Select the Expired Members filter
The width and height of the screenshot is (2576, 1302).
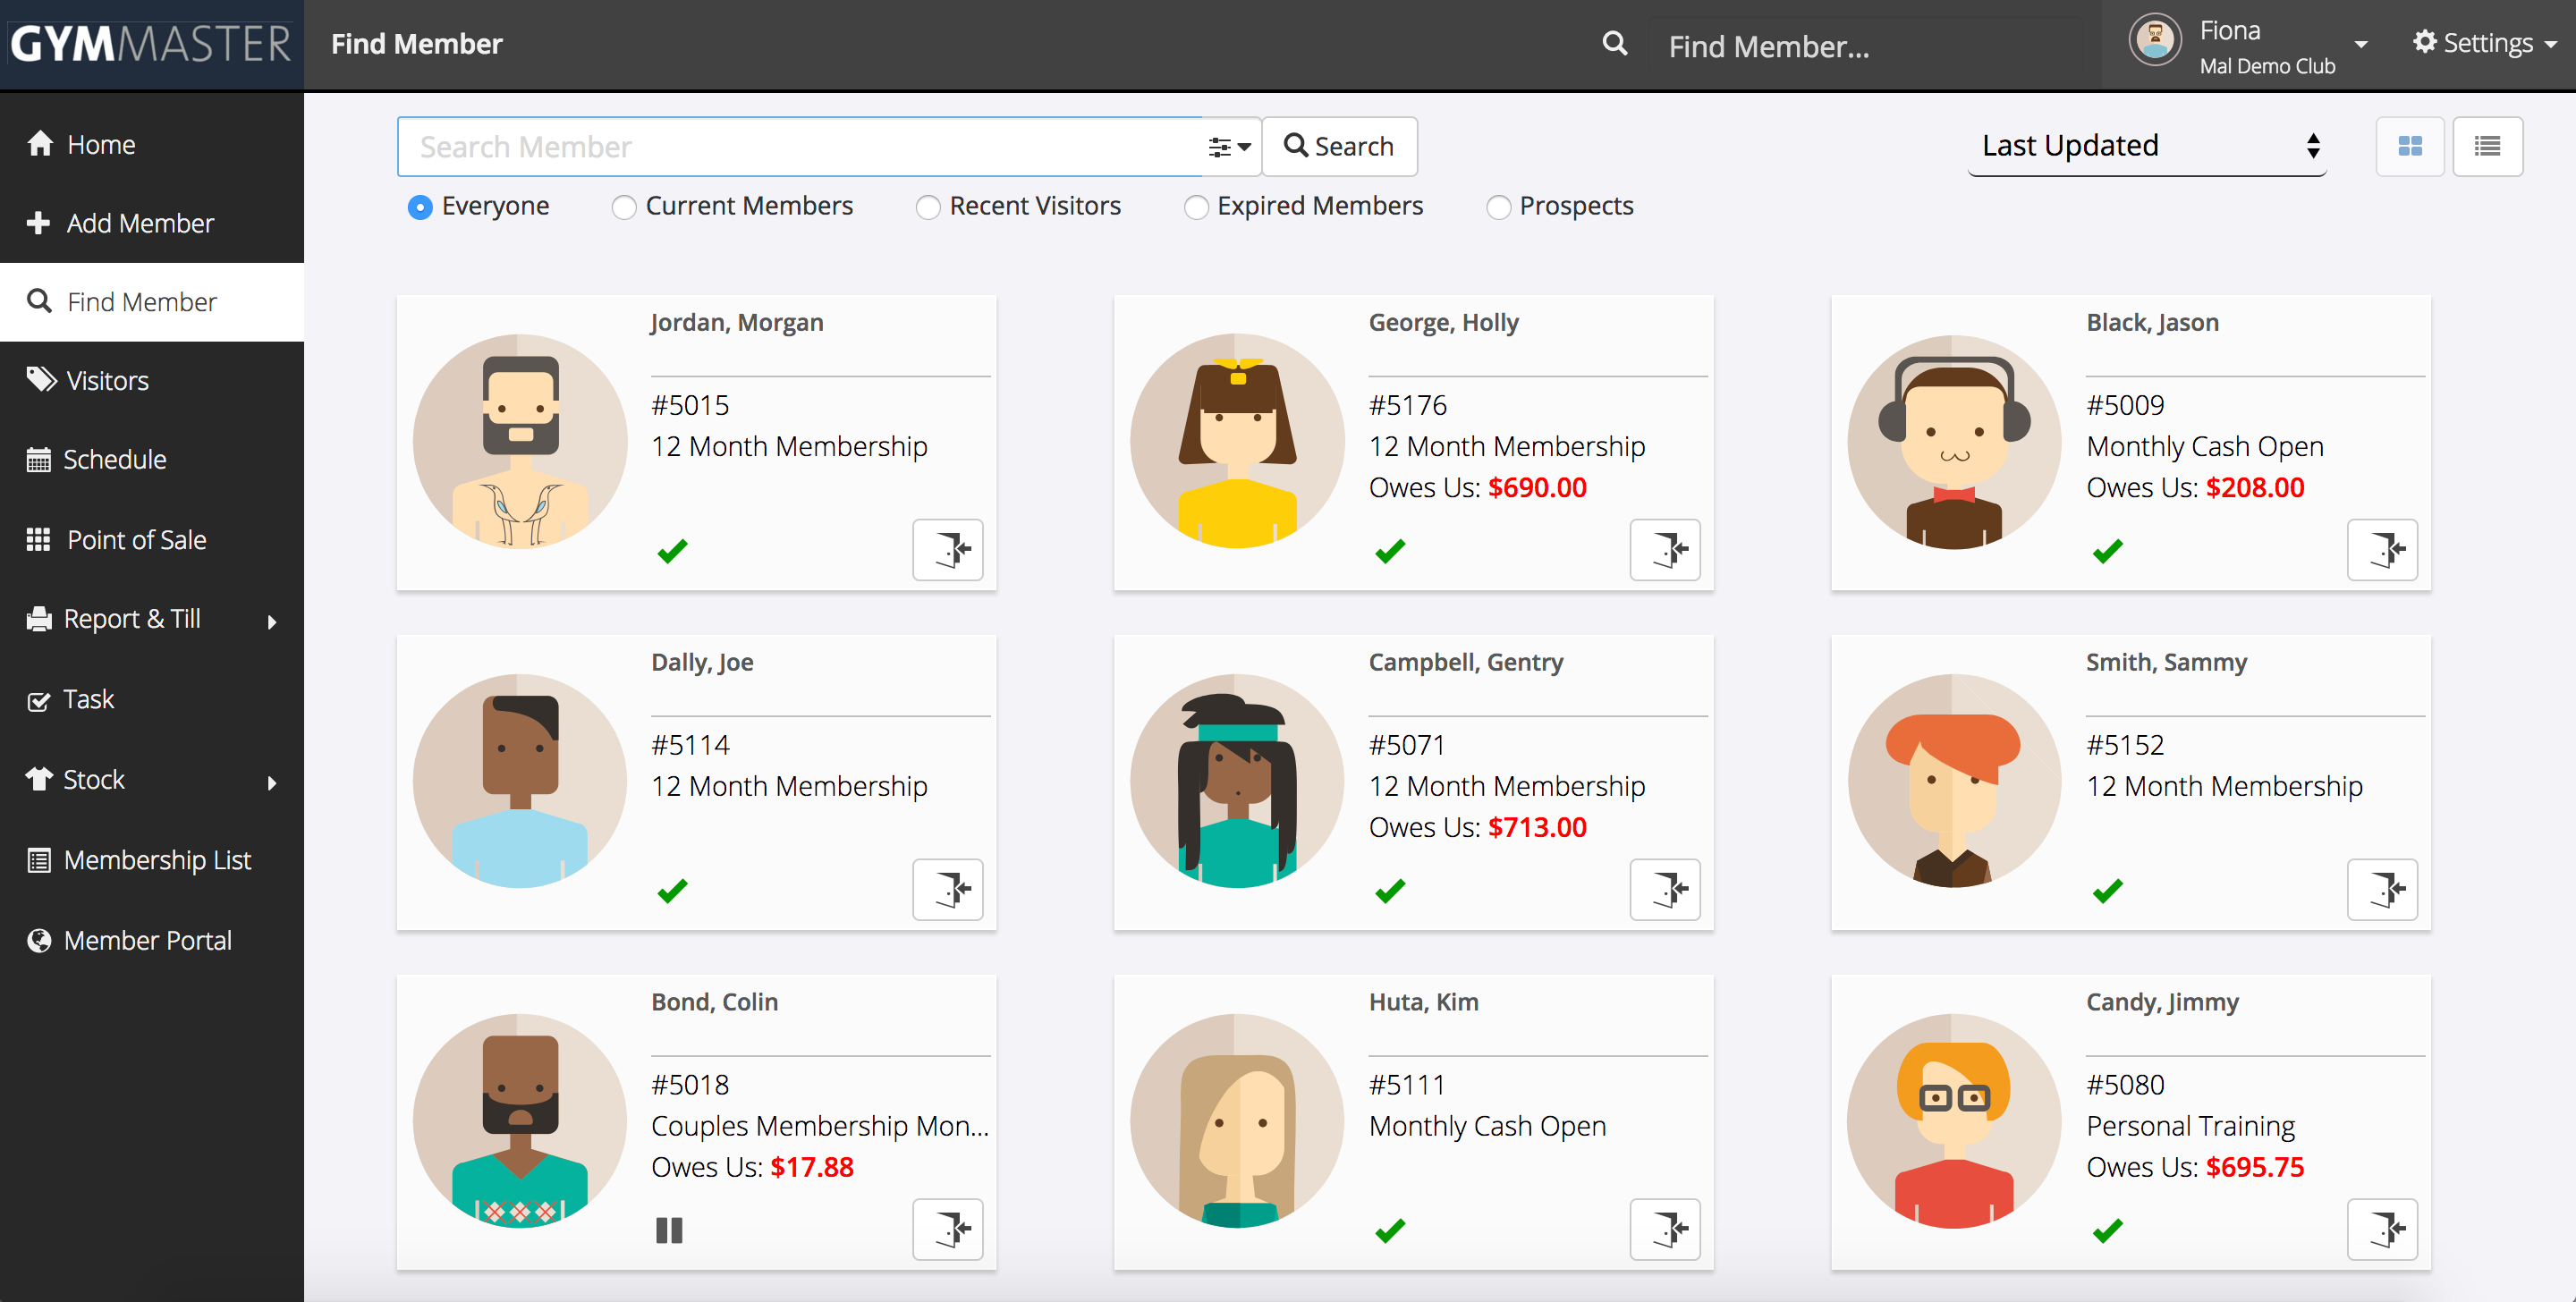(x=1195, y=207)
